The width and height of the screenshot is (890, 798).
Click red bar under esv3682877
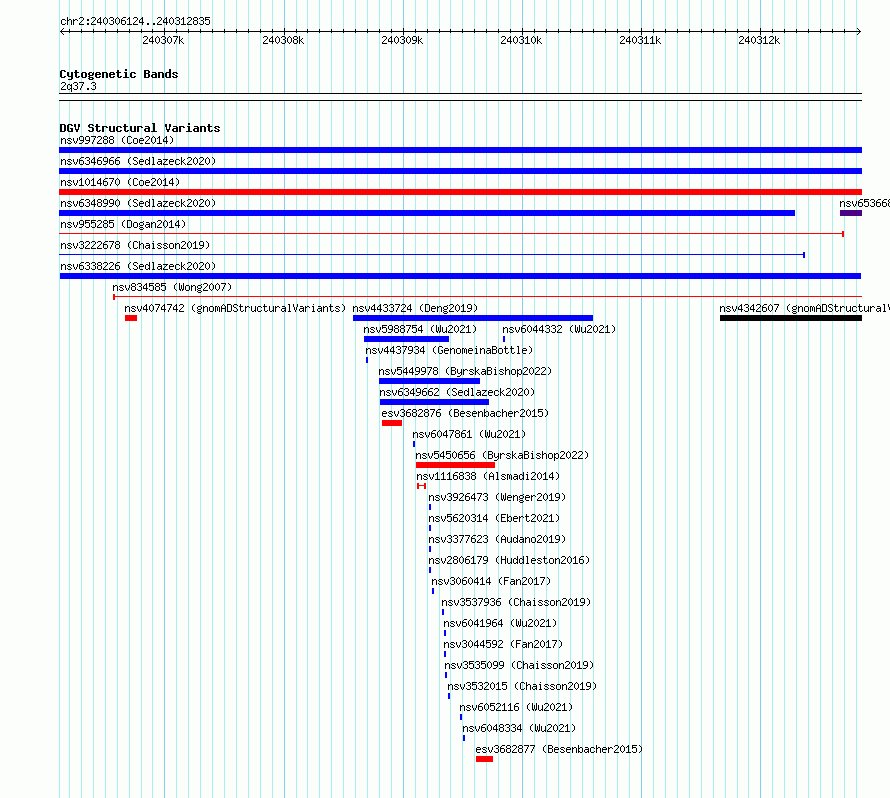click(484, 759)
